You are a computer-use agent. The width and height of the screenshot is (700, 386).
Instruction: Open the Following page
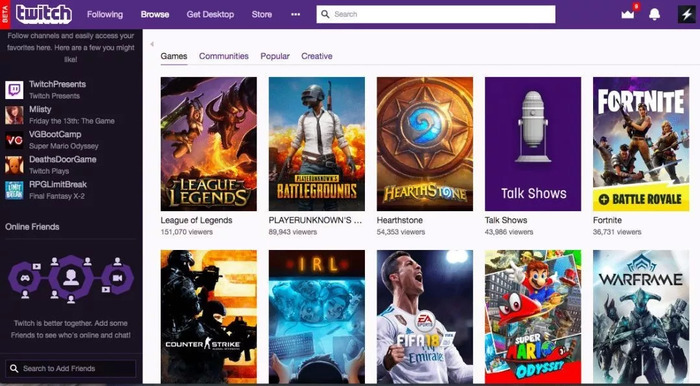[x=105, y=14]
